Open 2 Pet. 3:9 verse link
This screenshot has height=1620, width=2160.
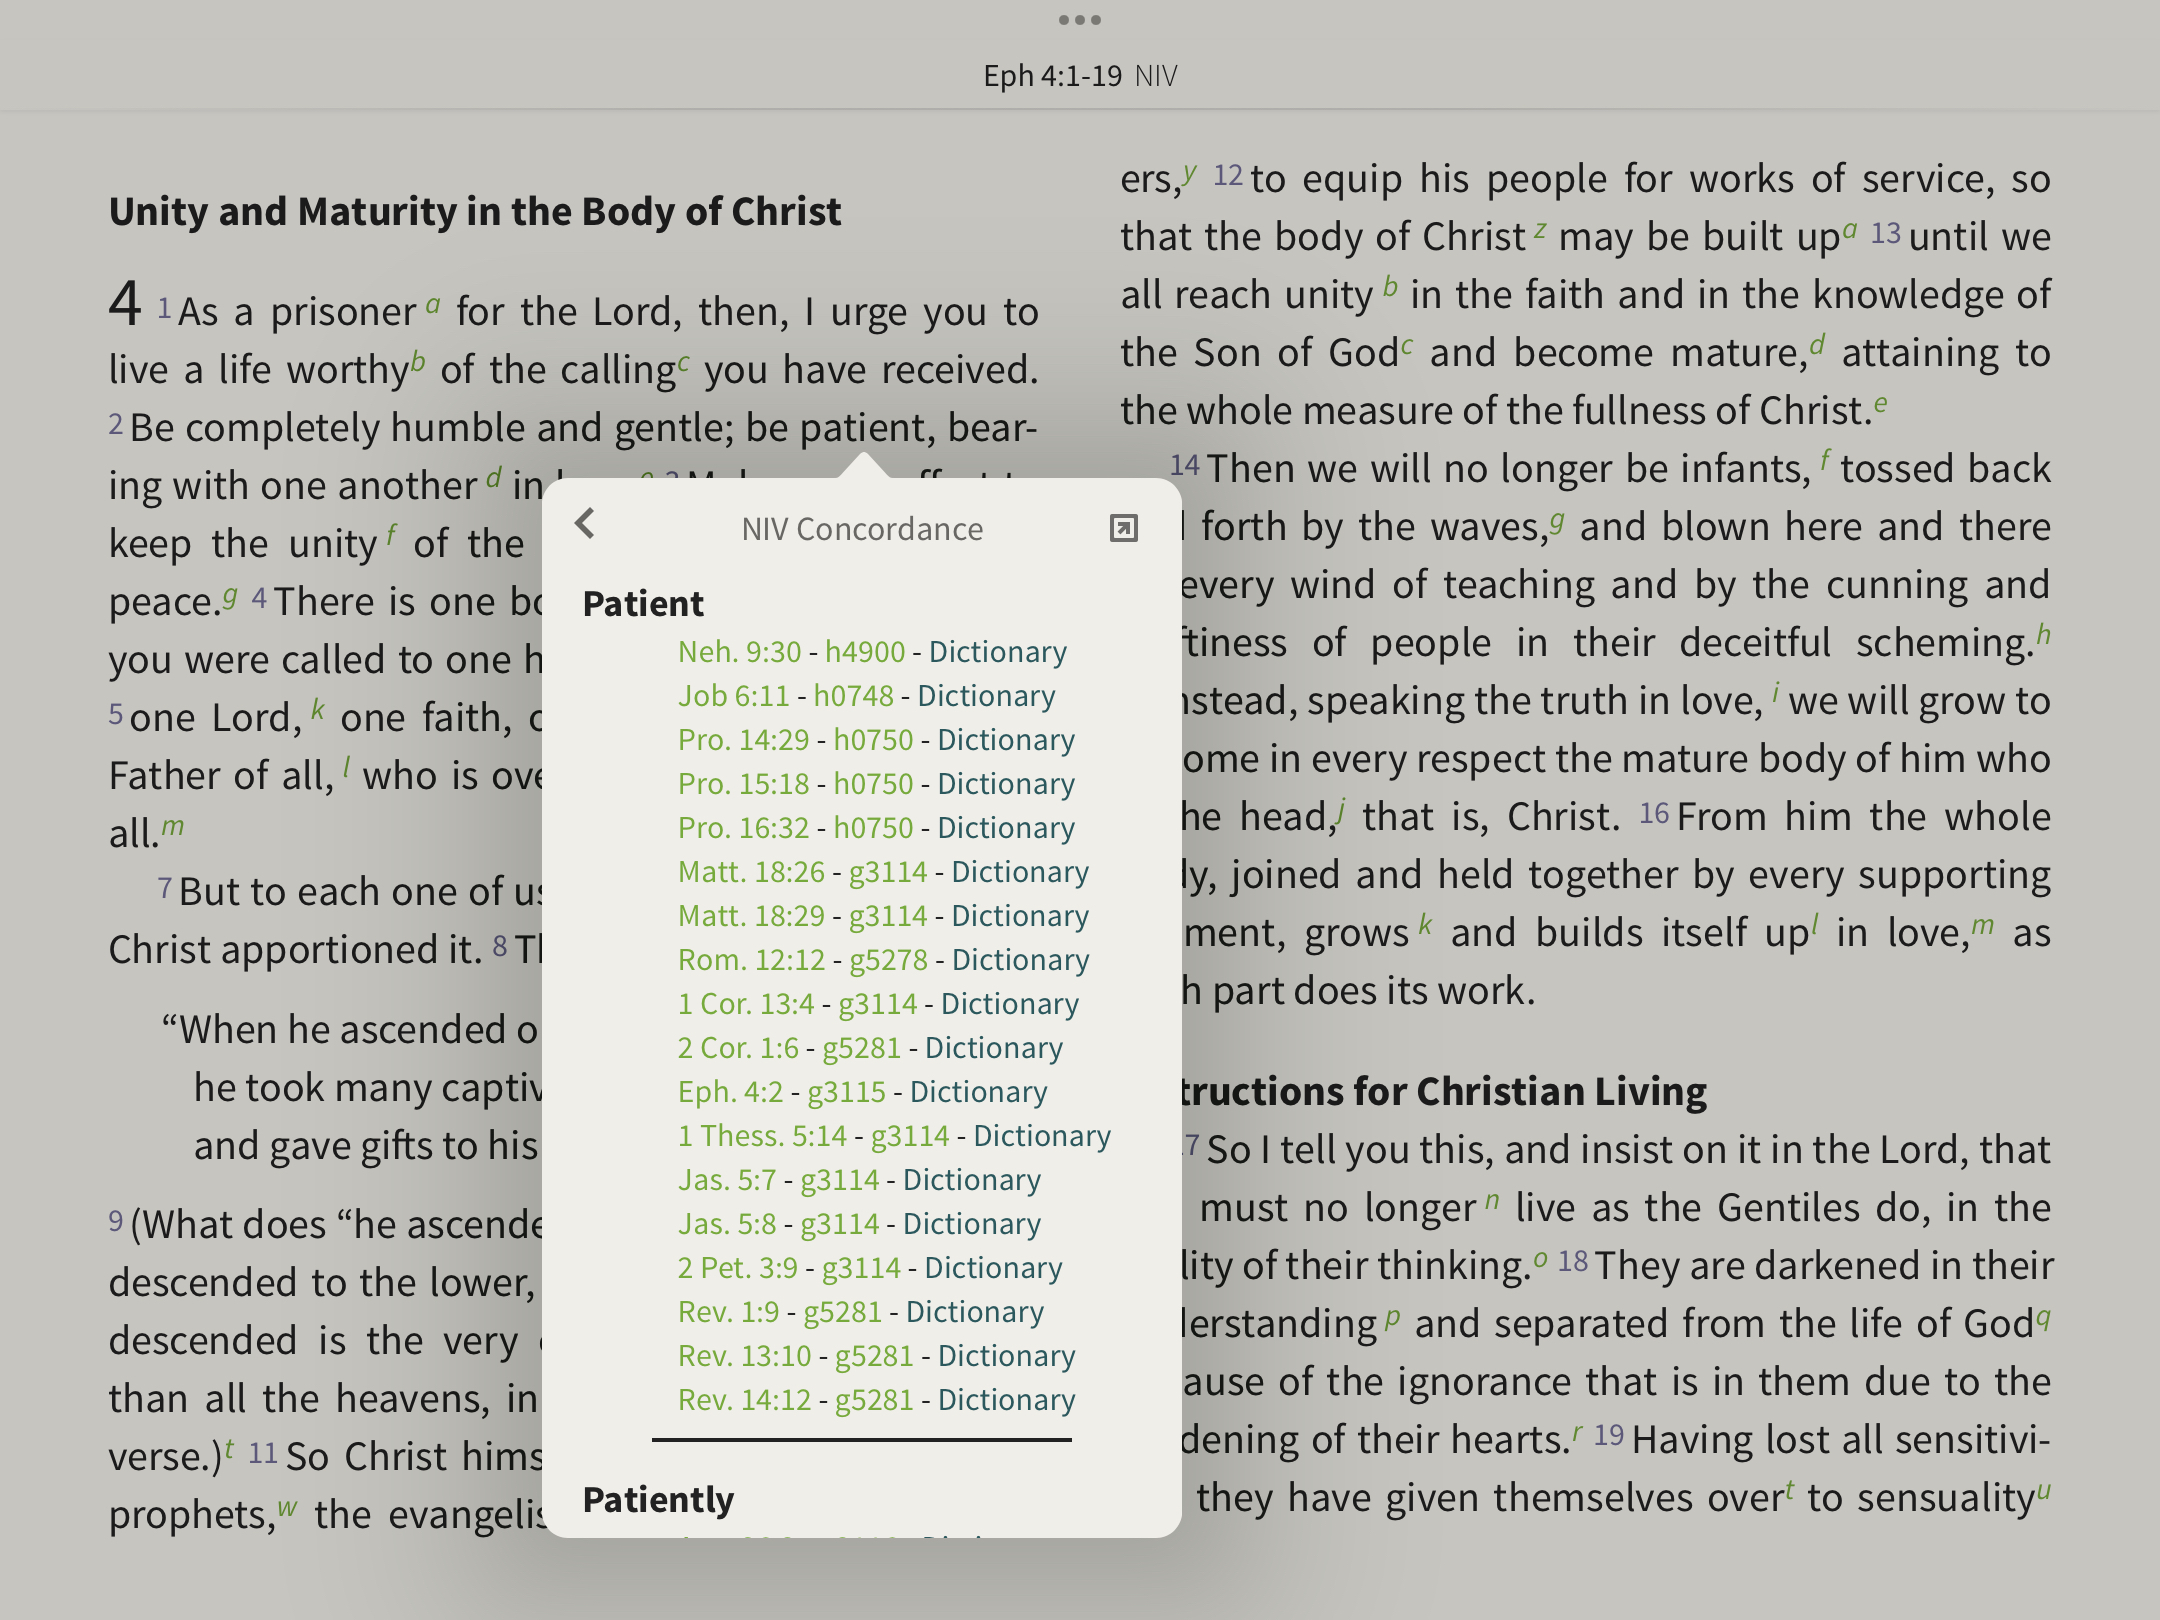click(x=737, y=1268)
